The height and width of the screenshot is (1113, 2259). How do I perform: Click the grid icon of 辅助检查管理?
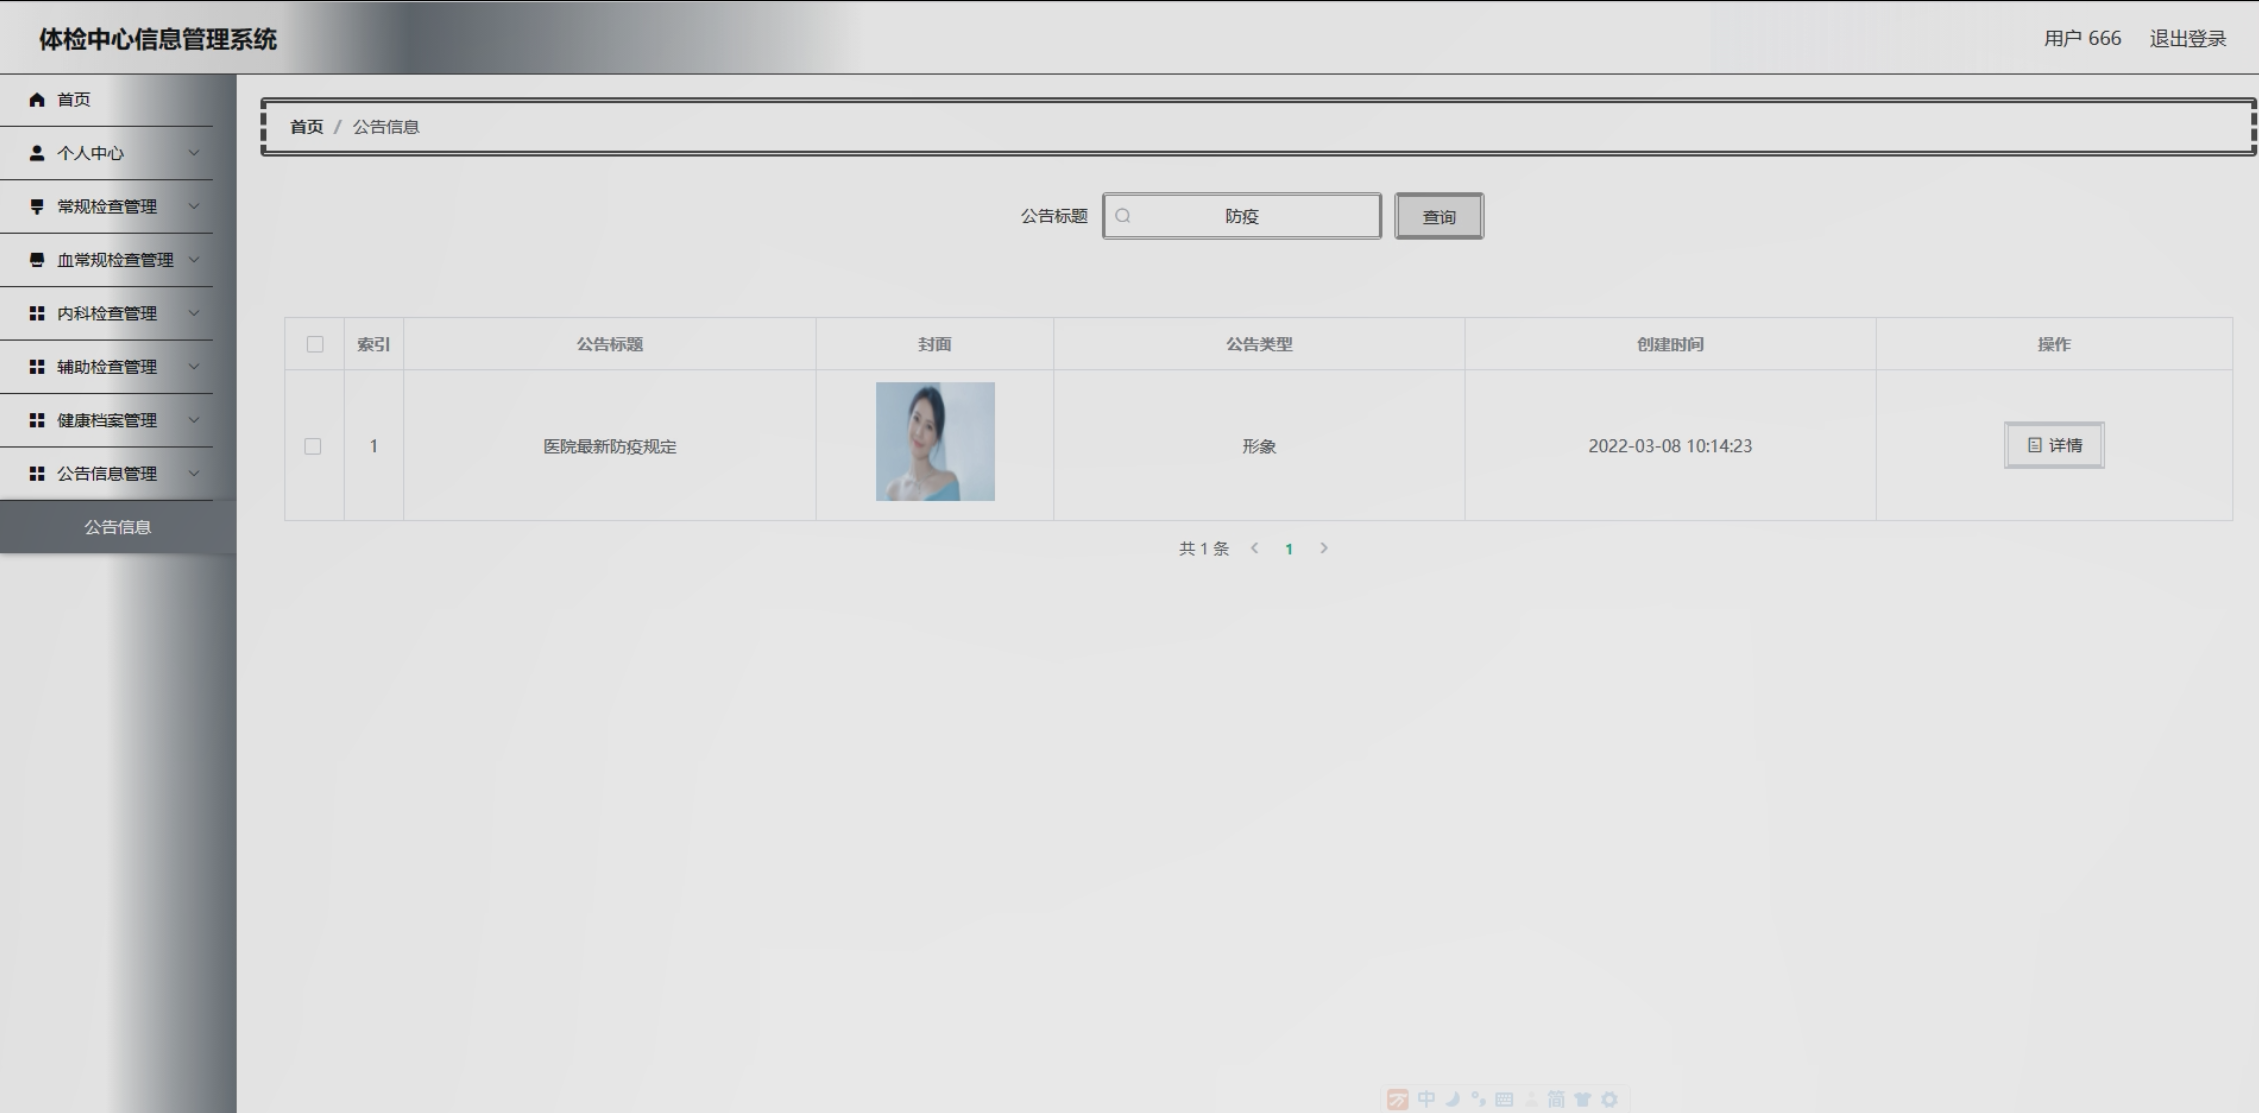click(x=37, y=367)
